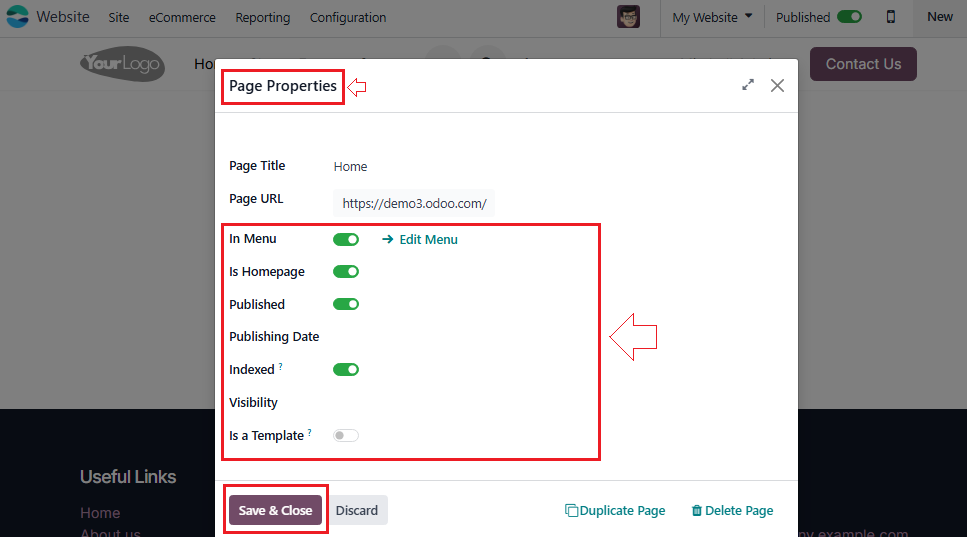Click the Home footer link

pos(100,513)
